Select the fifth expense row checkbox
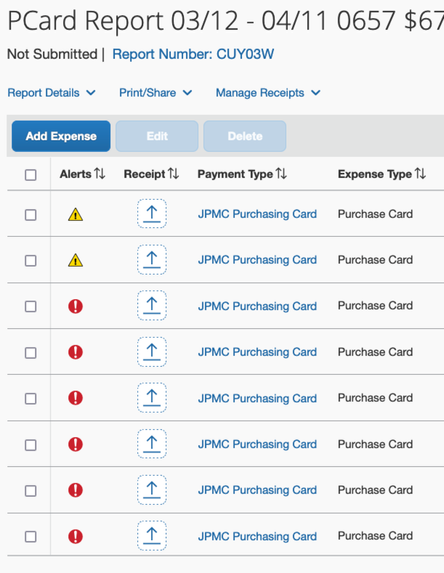 31,398
